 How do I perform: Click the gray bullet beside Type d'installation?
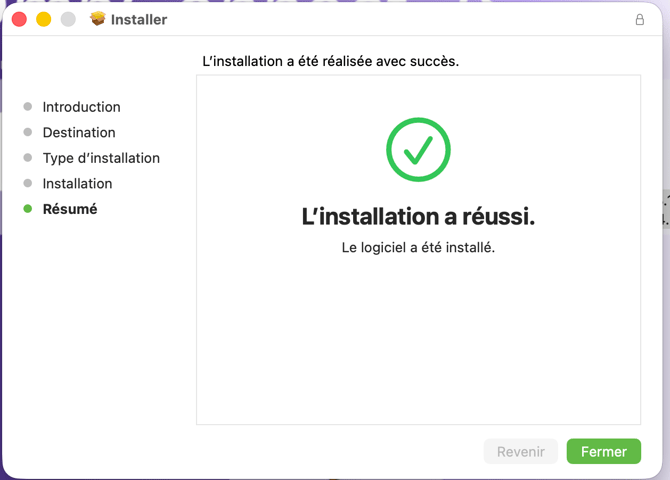[28, 158]
